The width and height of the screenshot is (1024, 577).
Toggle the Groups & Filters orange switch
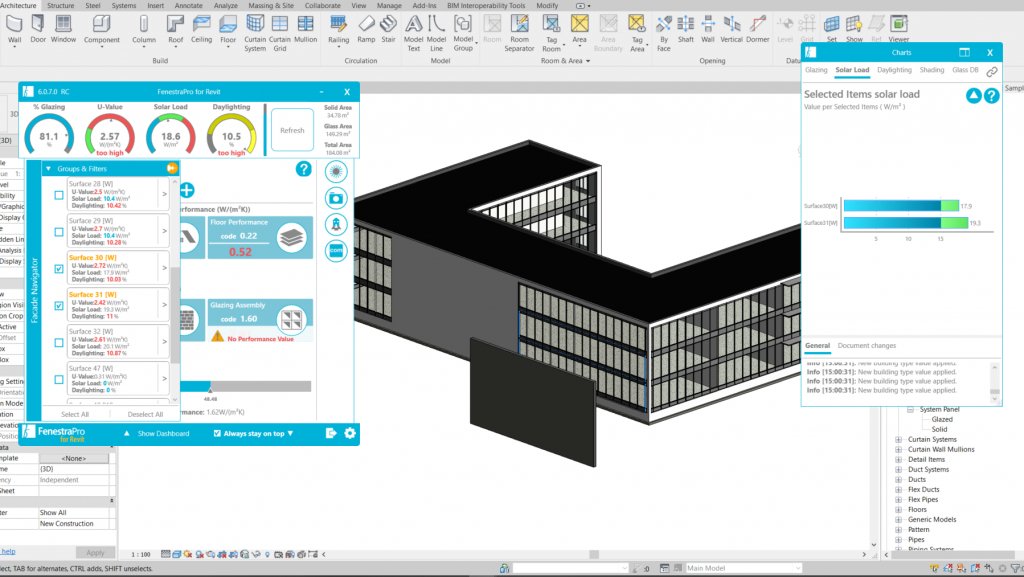[x=172, y=168]
